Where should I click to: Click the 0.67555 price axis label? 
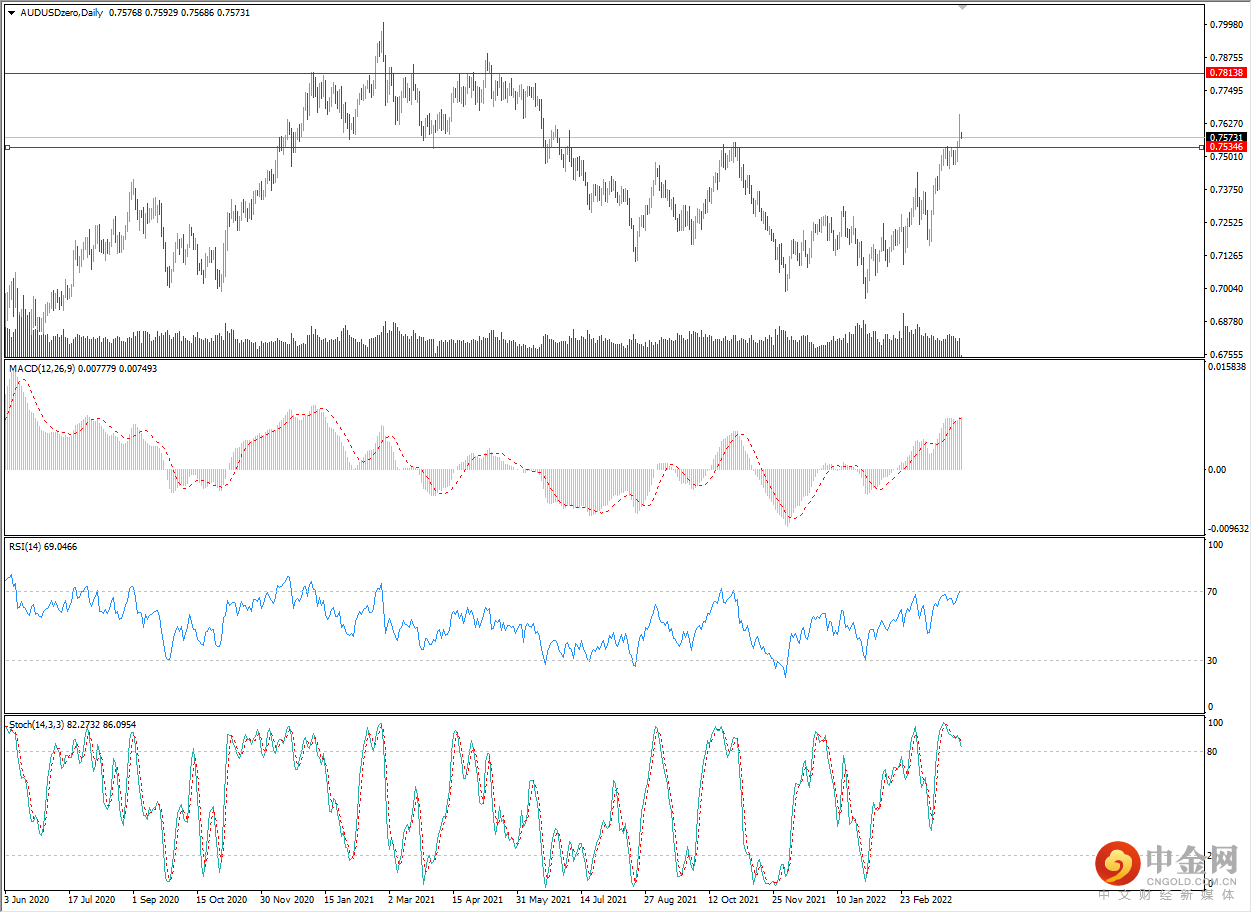(1226, 354)
